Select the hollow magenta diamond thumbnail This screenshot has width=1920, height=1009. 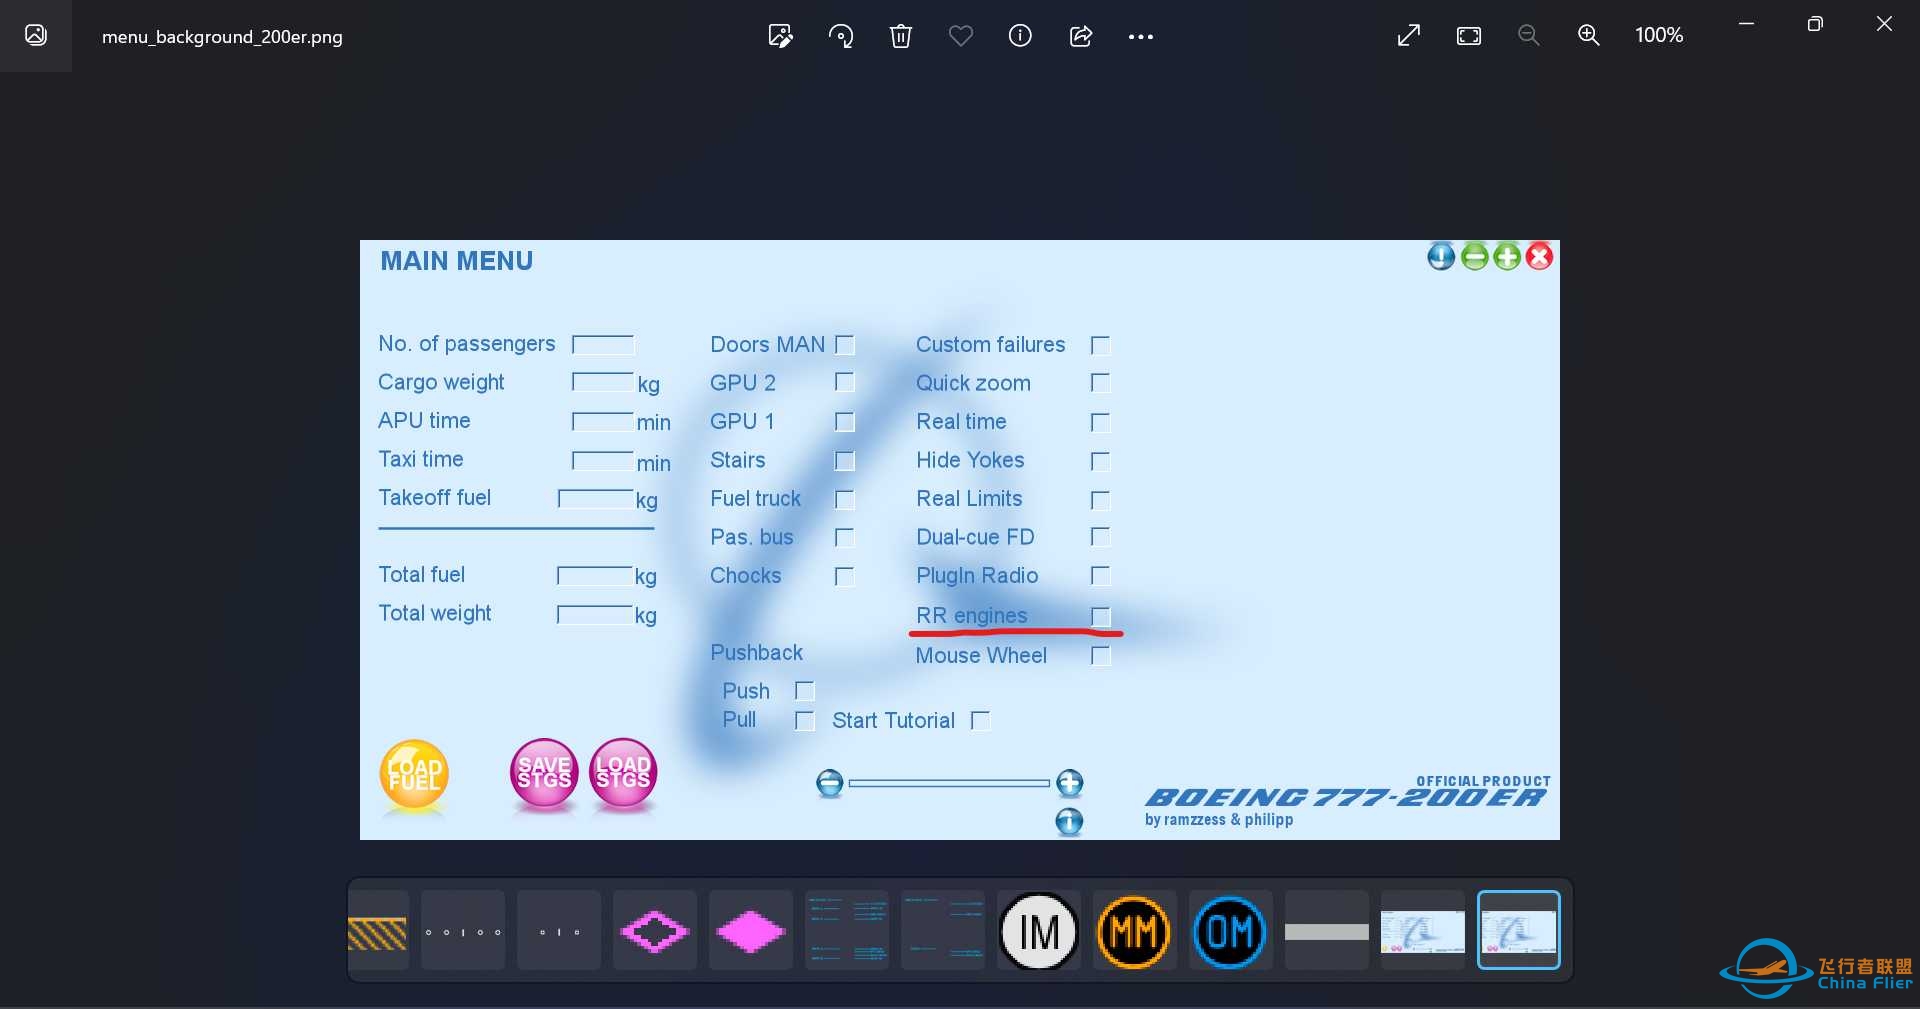655,931
